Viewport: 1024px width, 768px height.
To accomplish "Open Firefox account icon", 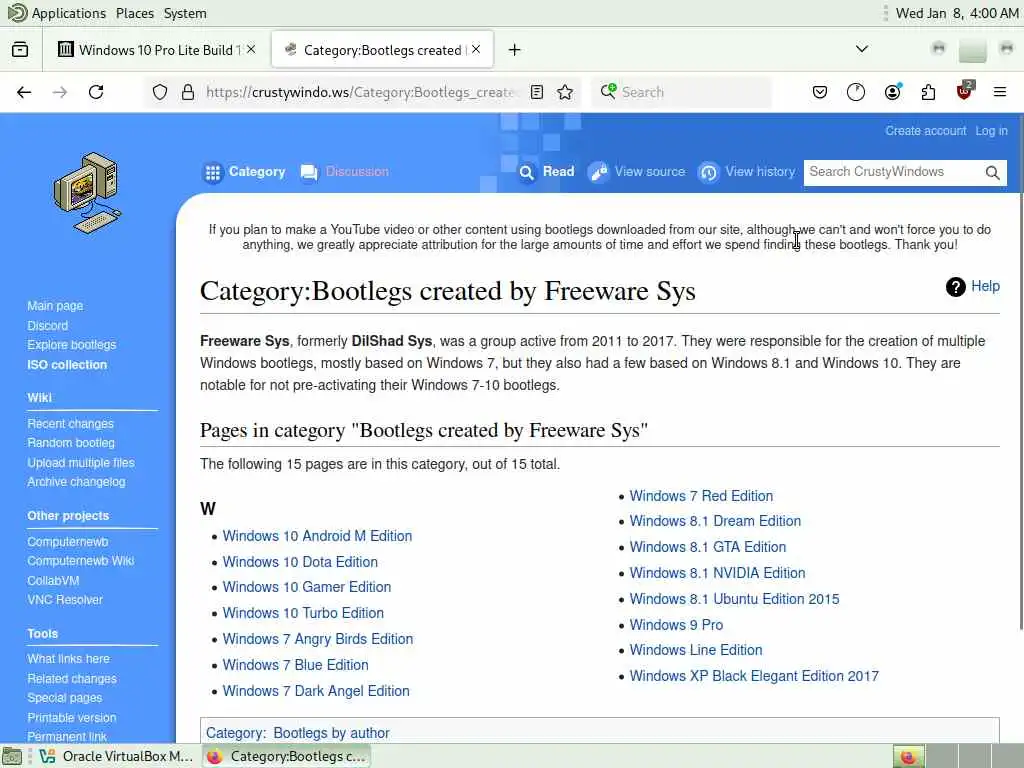I will tap(893, 92).
